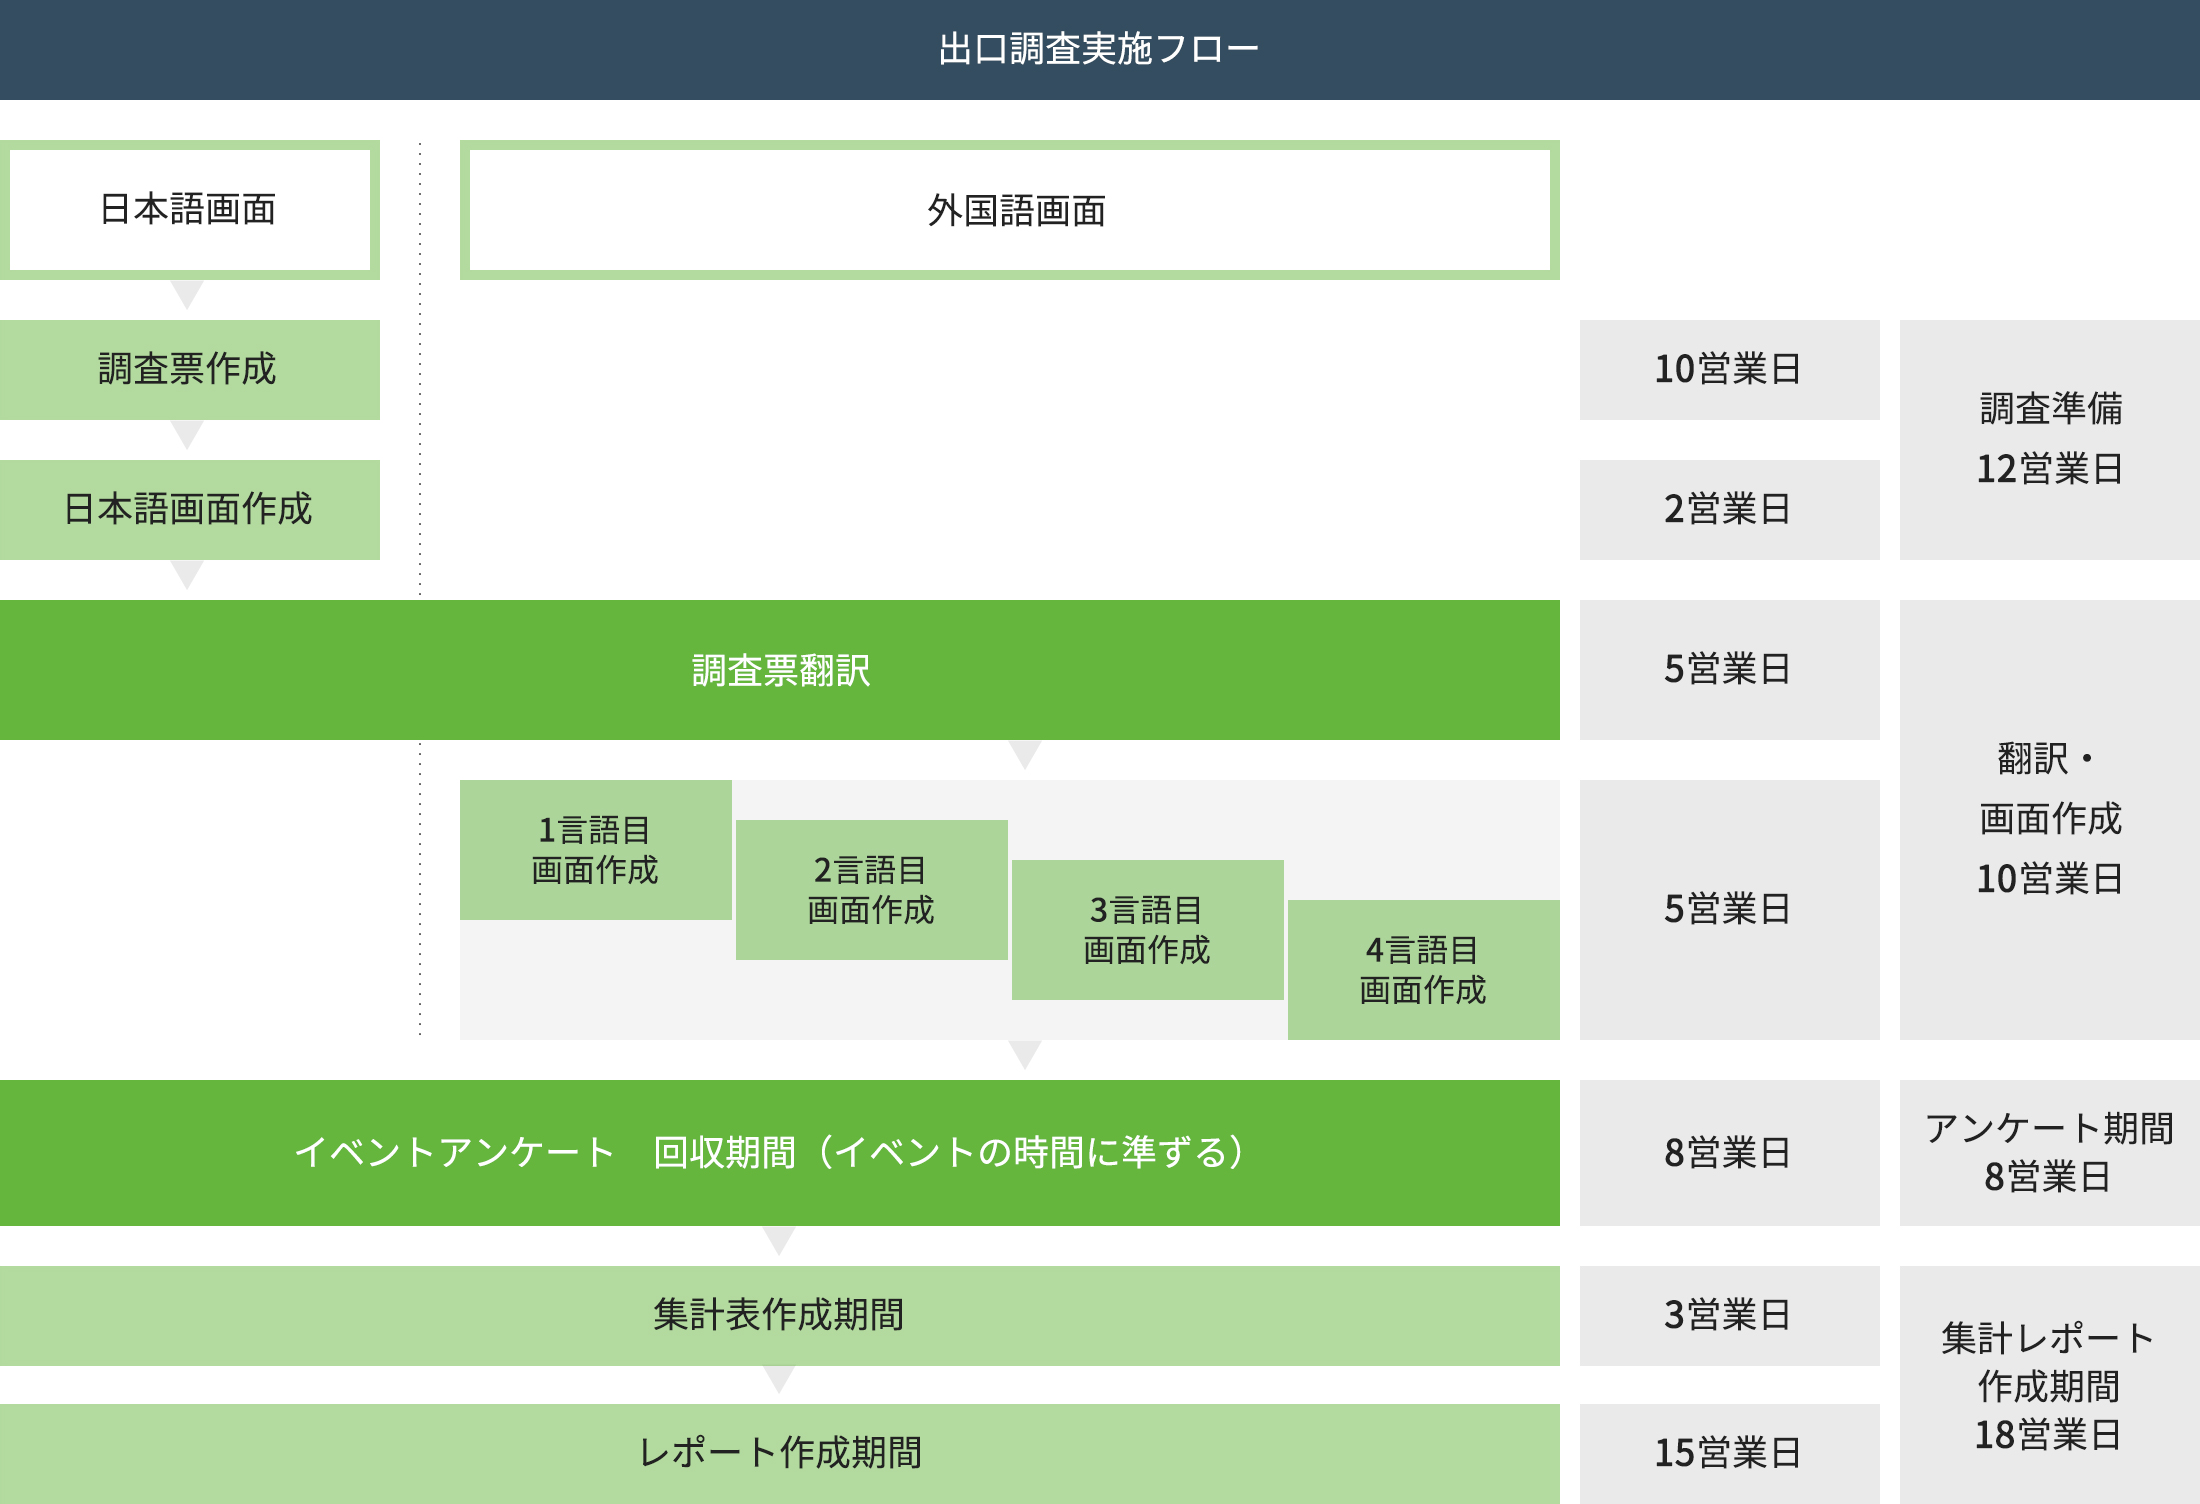Click the 調査票作成 step box
Screen dimensions: 2200x1504
pyautogui.click(x=190, y=370)
